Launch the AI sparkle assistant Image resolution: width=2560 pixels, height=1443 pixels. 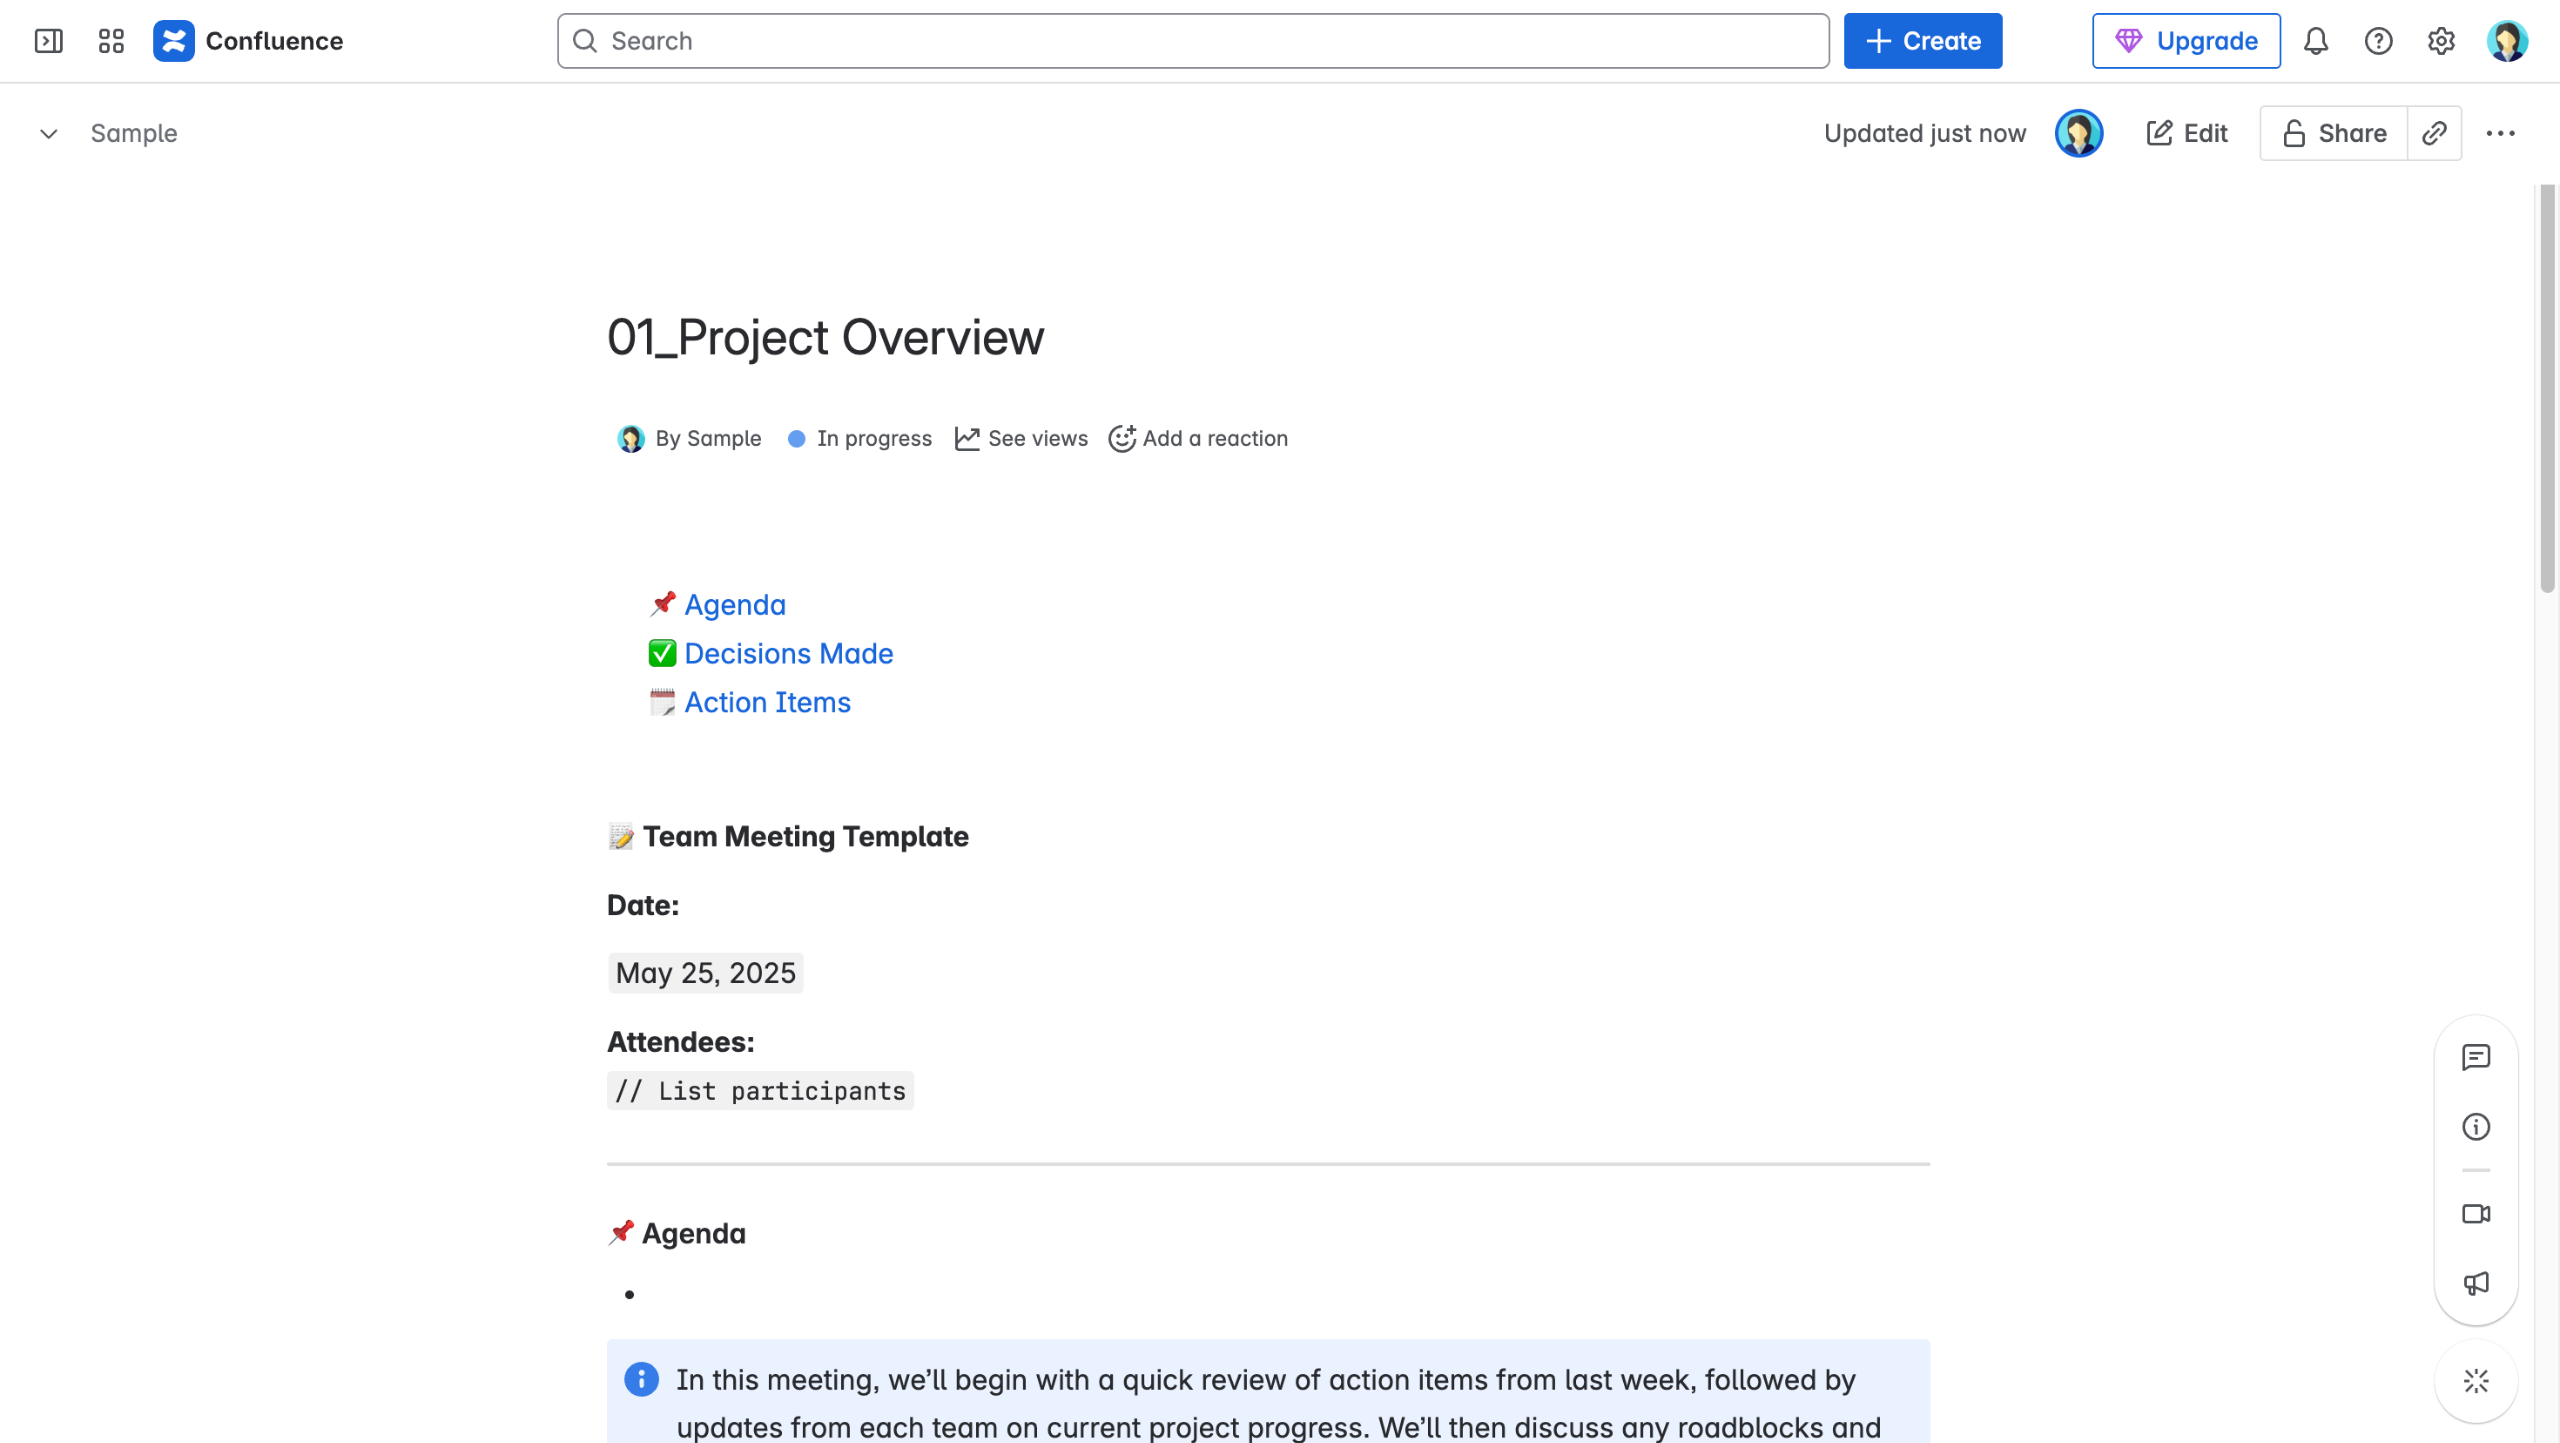(x=2476, y=1381)
